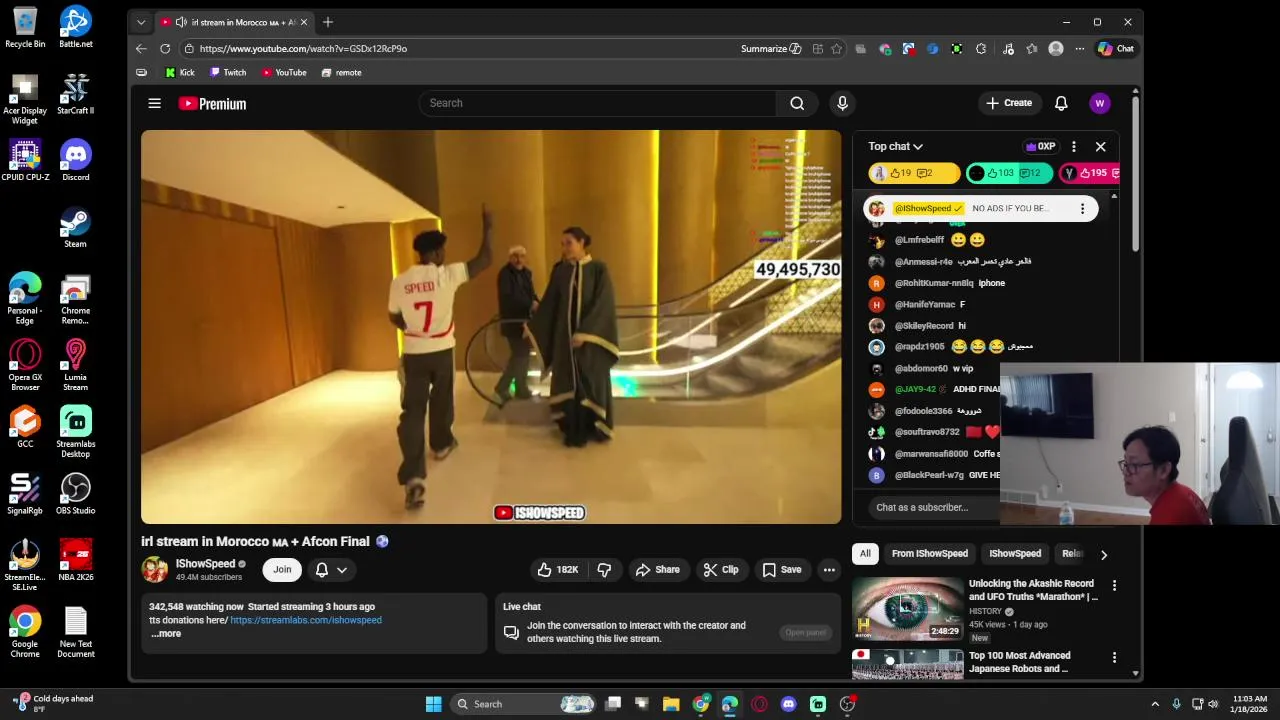Click the Windows taskbar Search box
The width and height of the screenshot is (1280, 720).
(x=523, y=704)
